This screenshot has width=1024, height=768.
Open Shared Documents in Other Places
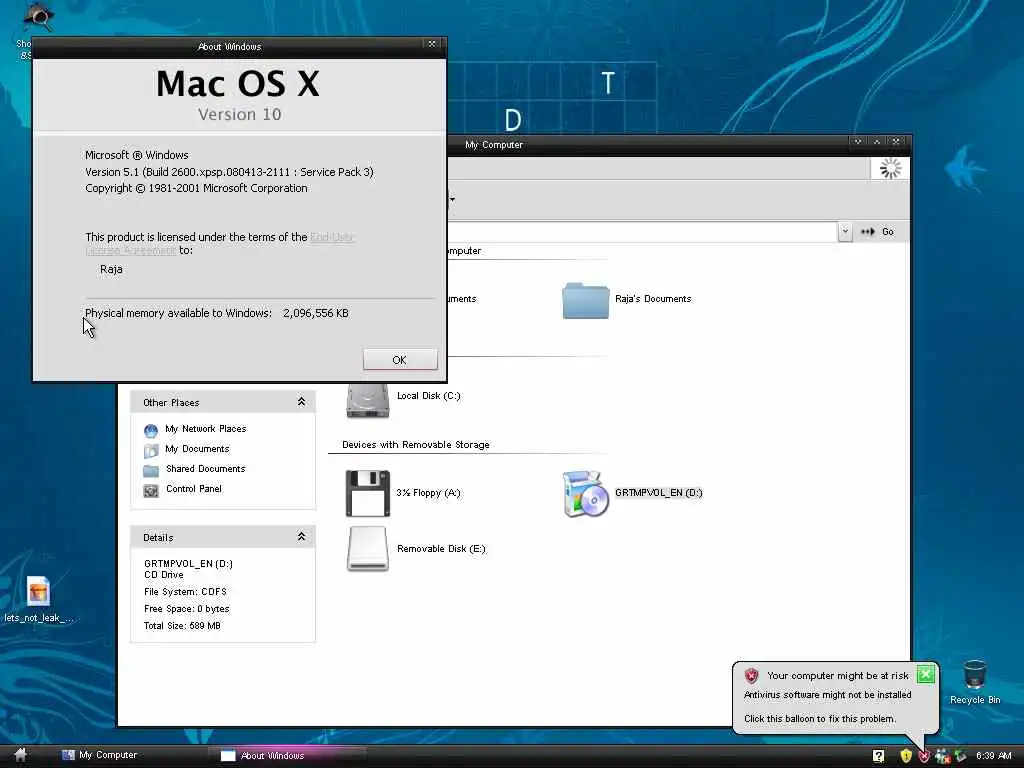[x=205, y=468]
